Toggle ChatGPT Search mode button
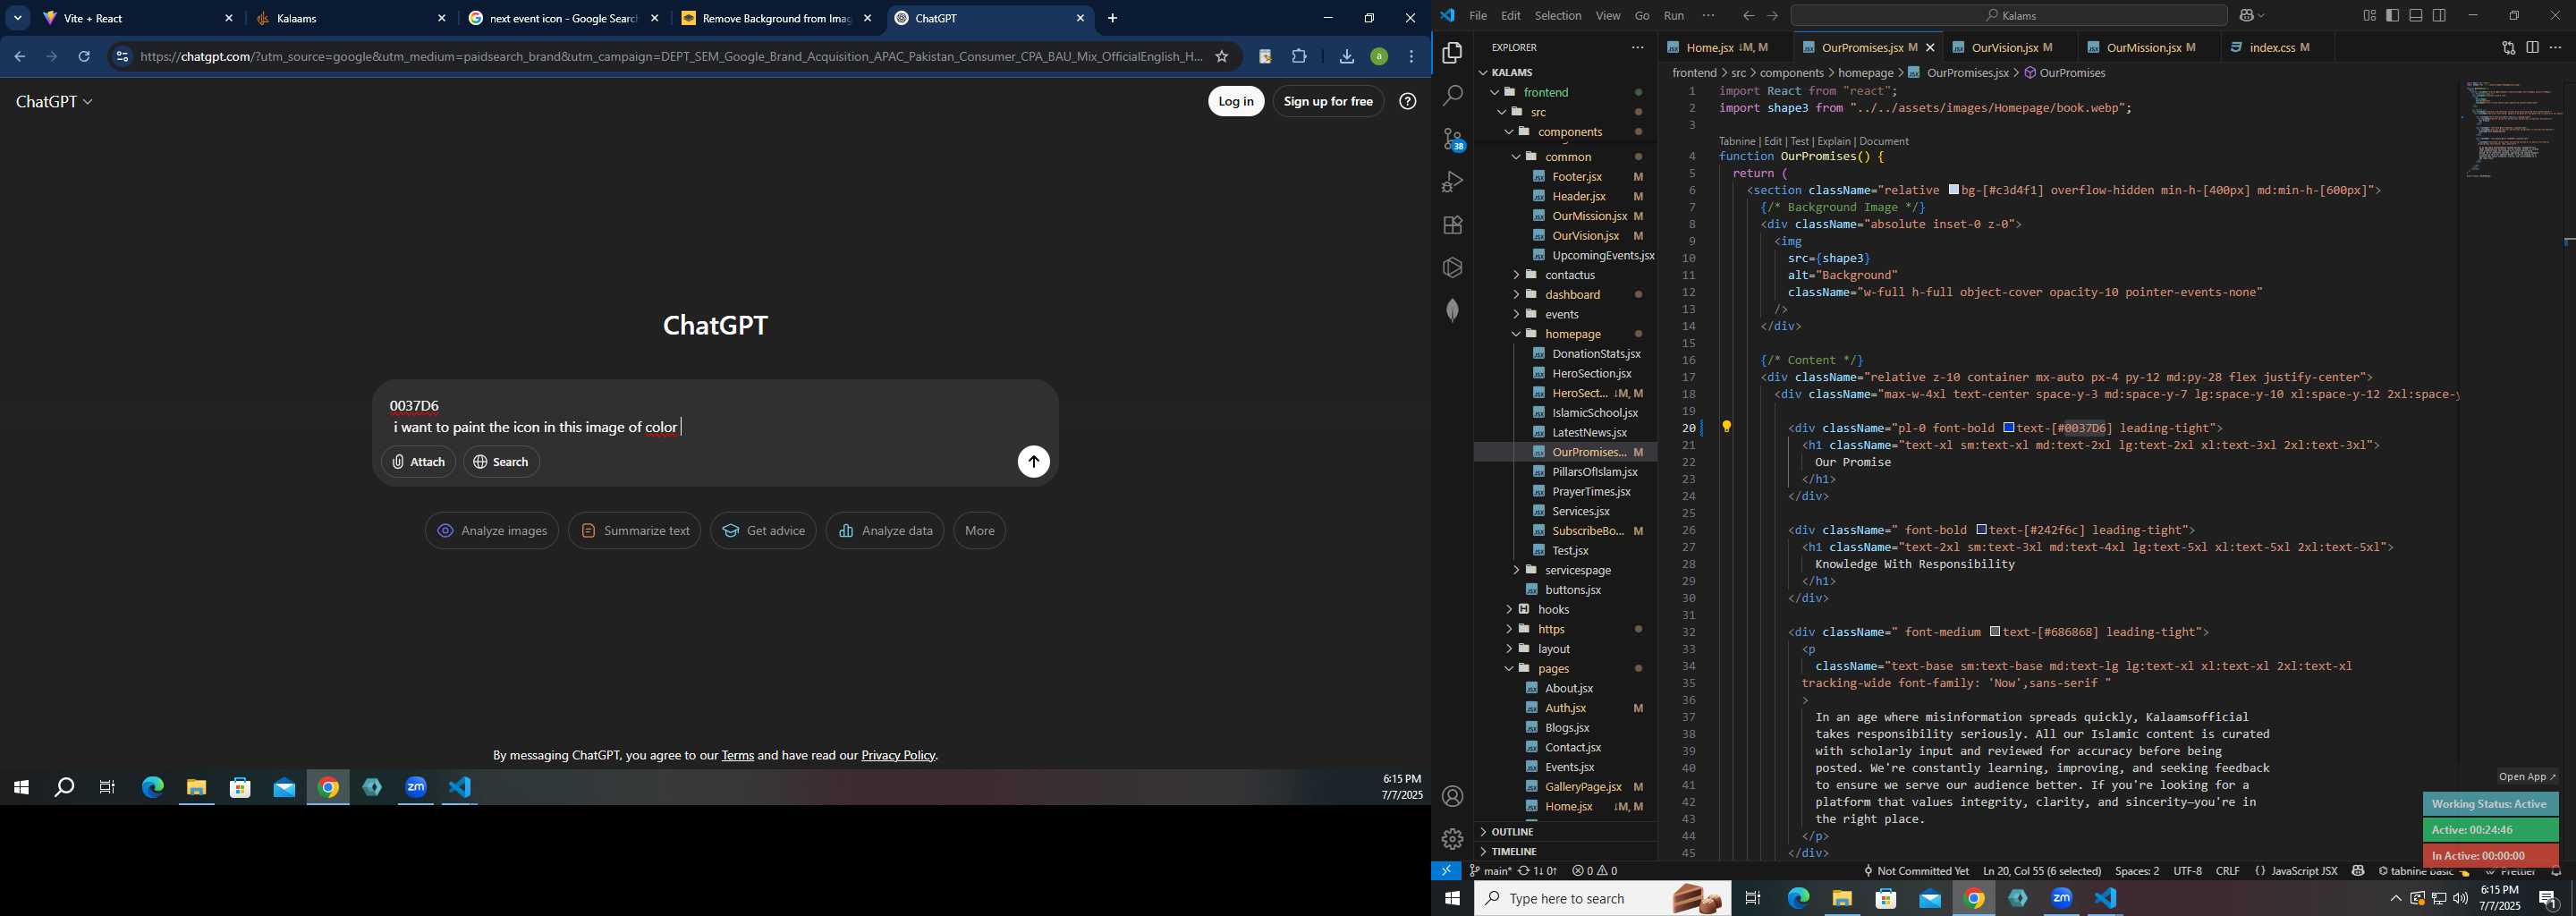This screenshot has height=916, width=2576. [501, 462]
